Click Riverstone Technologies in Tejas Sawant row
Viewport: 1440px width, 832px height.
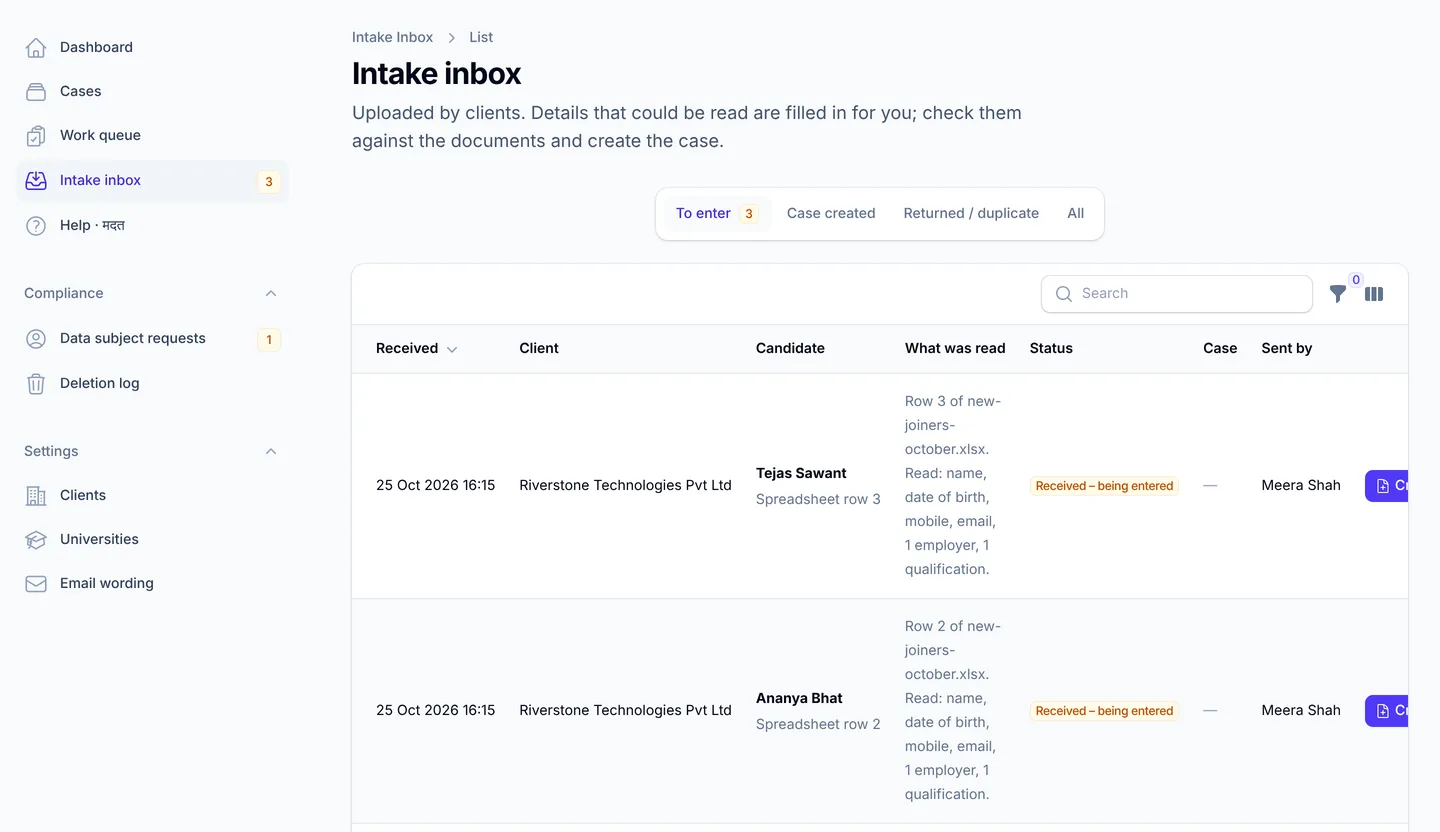[x=625, y=485]
